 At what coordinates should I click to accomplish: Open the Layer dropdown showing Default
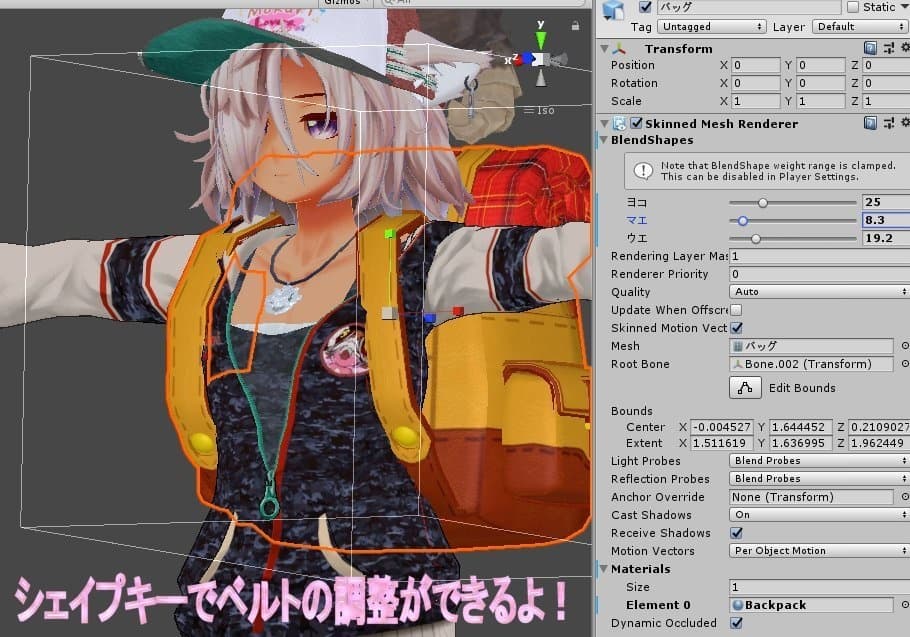tap(857, 26)
